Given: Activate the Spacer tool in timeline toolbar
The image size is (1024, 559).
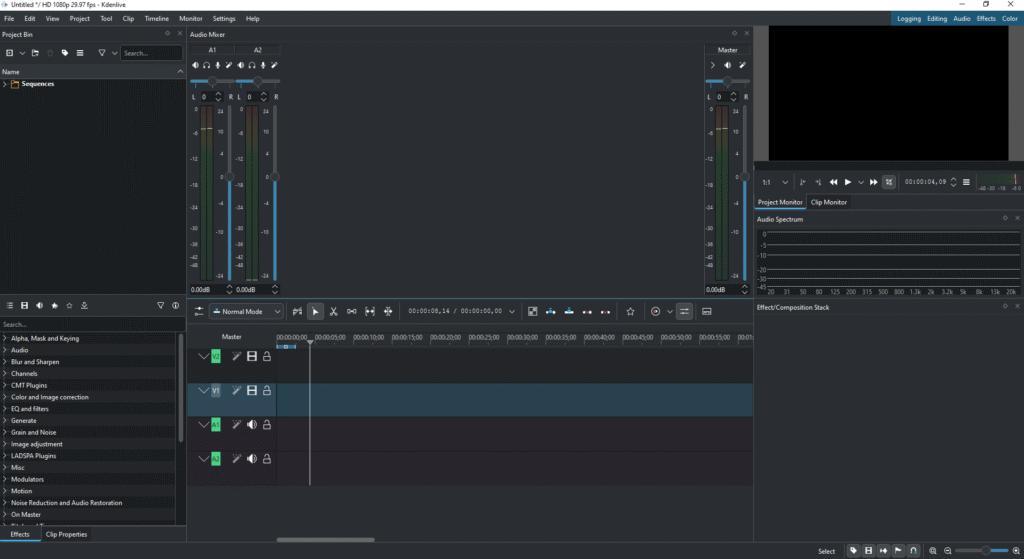Looking at the screenshot, I should [x=352, y=312].
